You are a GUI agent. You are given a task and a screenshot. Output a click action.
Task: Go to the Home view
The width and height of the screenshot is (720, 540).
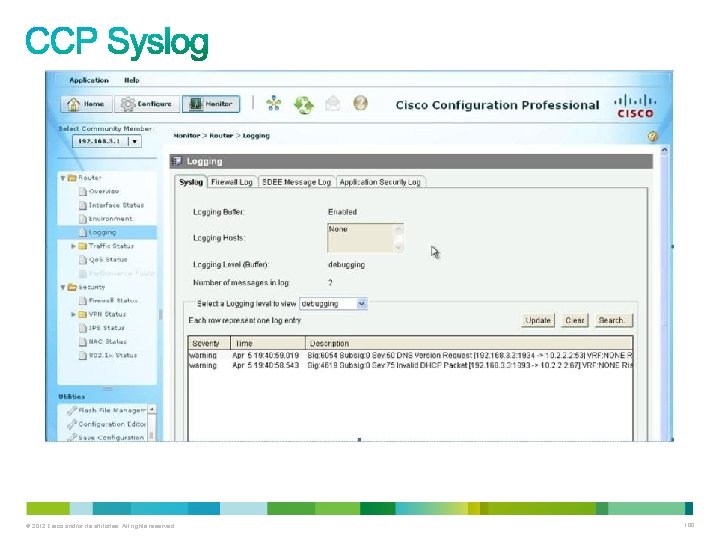point(86,104)
